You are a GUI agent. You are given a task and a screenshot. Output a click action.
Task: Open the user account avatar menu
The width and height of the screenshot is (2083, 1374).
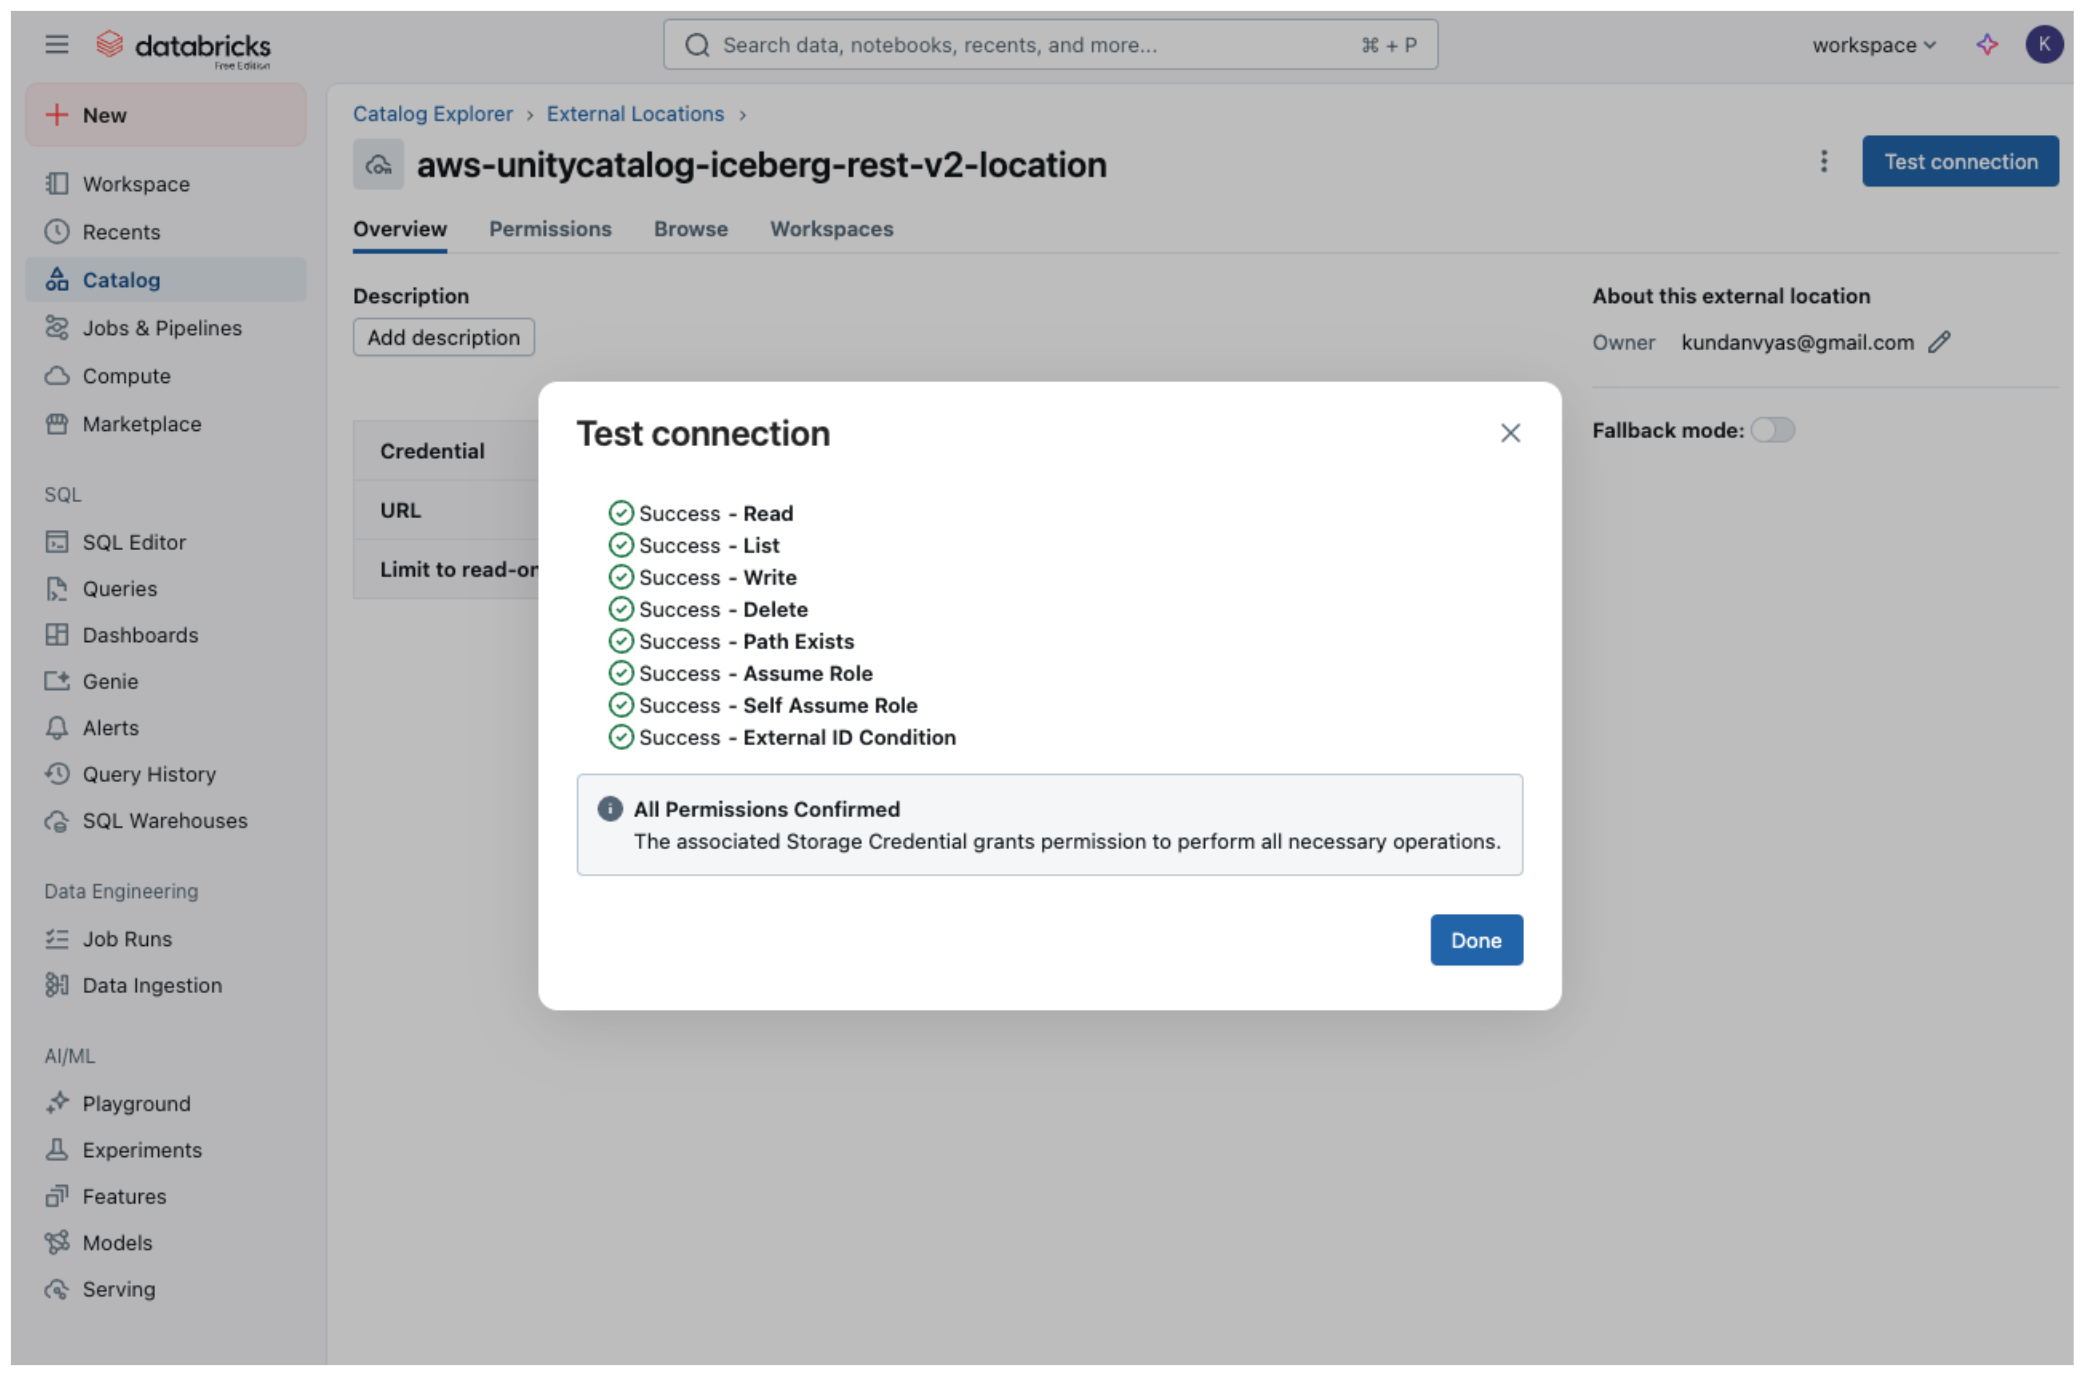pos(2044,44)
